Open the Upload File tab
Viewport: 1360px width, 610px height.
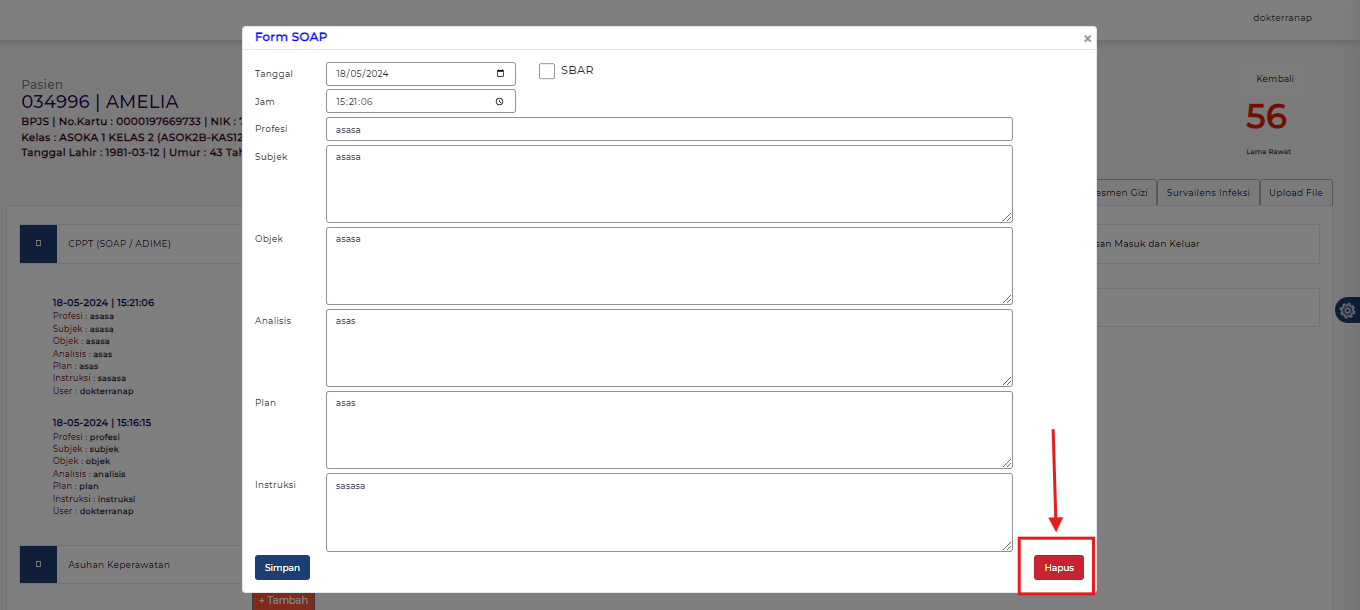coord(1295,193)
